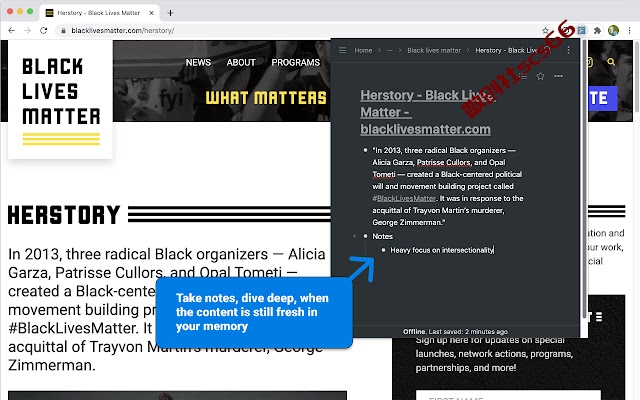Select the Herstory browser tab
The width and height of the screenshot is (640, 400).
pyautogui.click(x=98, y=13)
